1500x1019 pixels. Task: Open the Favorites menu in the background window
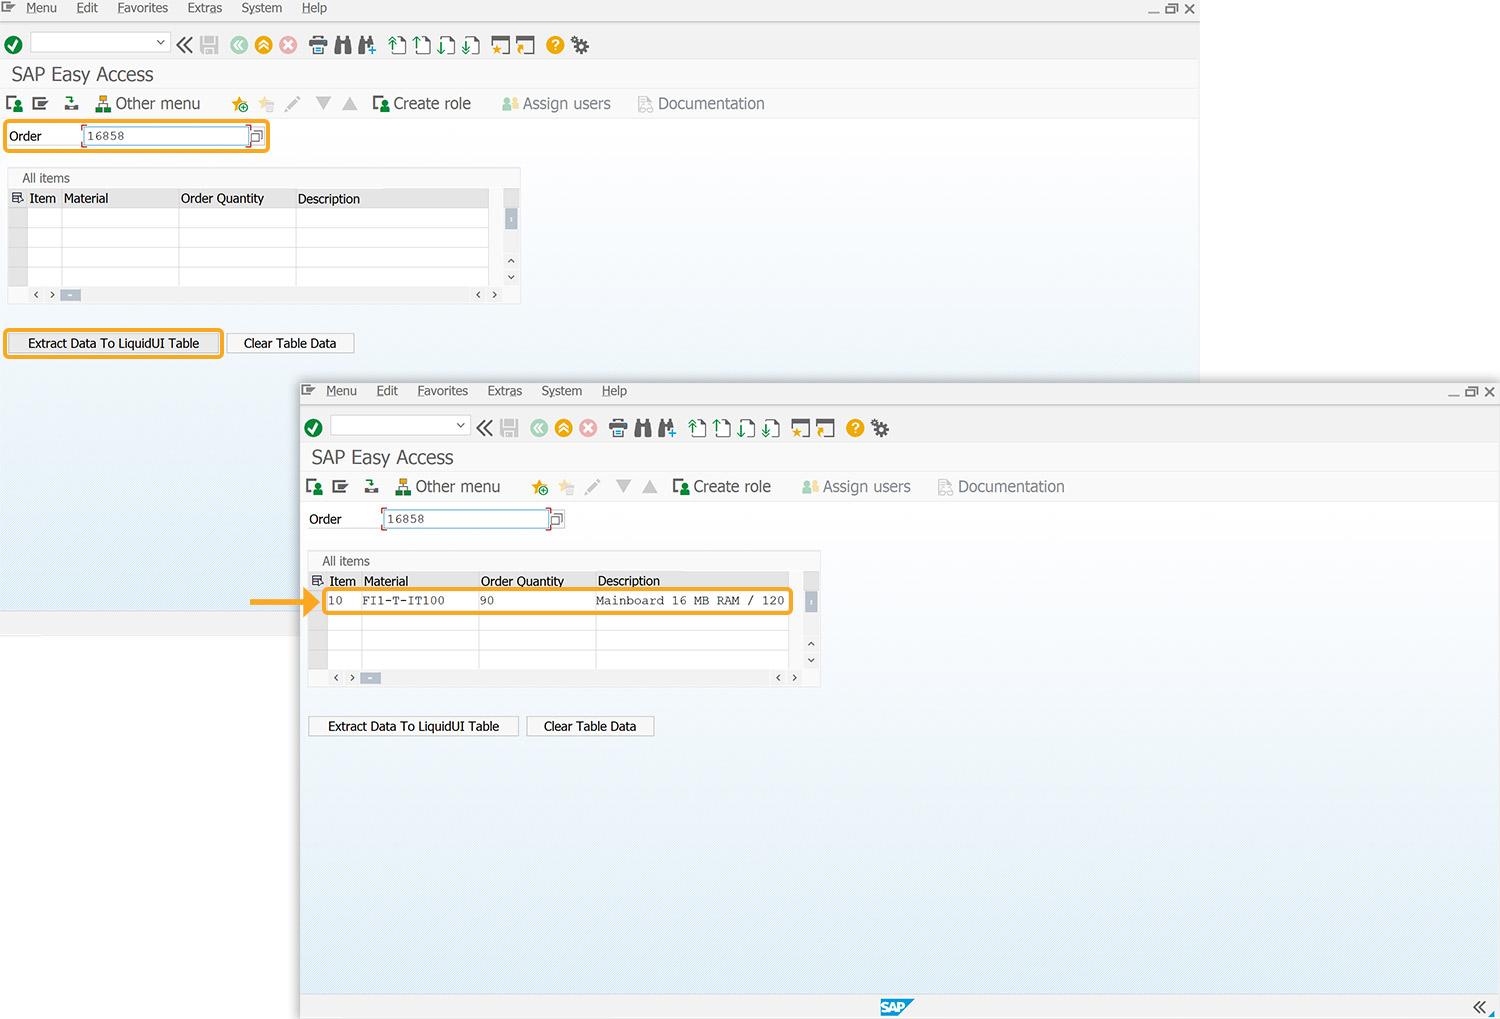point(143,8)
